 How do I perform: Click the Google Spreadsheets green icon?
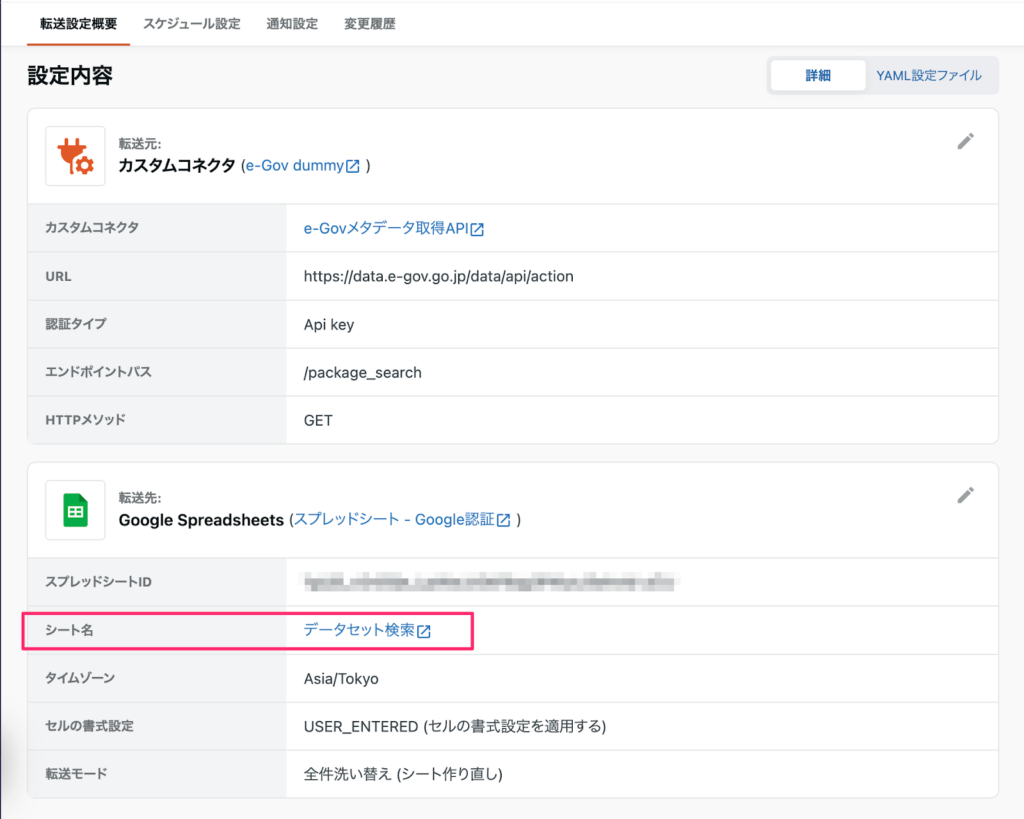pos(75,510)
